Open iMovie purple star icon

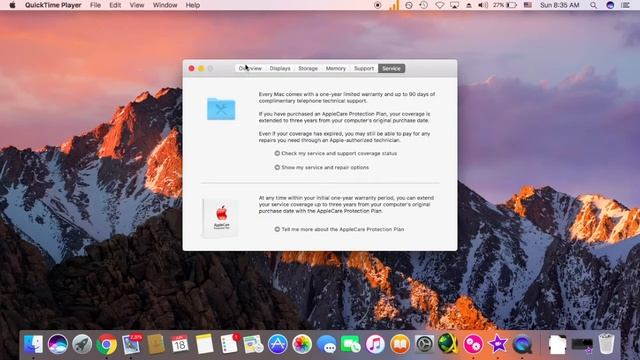pyautogui.click(x=498, y=344)
